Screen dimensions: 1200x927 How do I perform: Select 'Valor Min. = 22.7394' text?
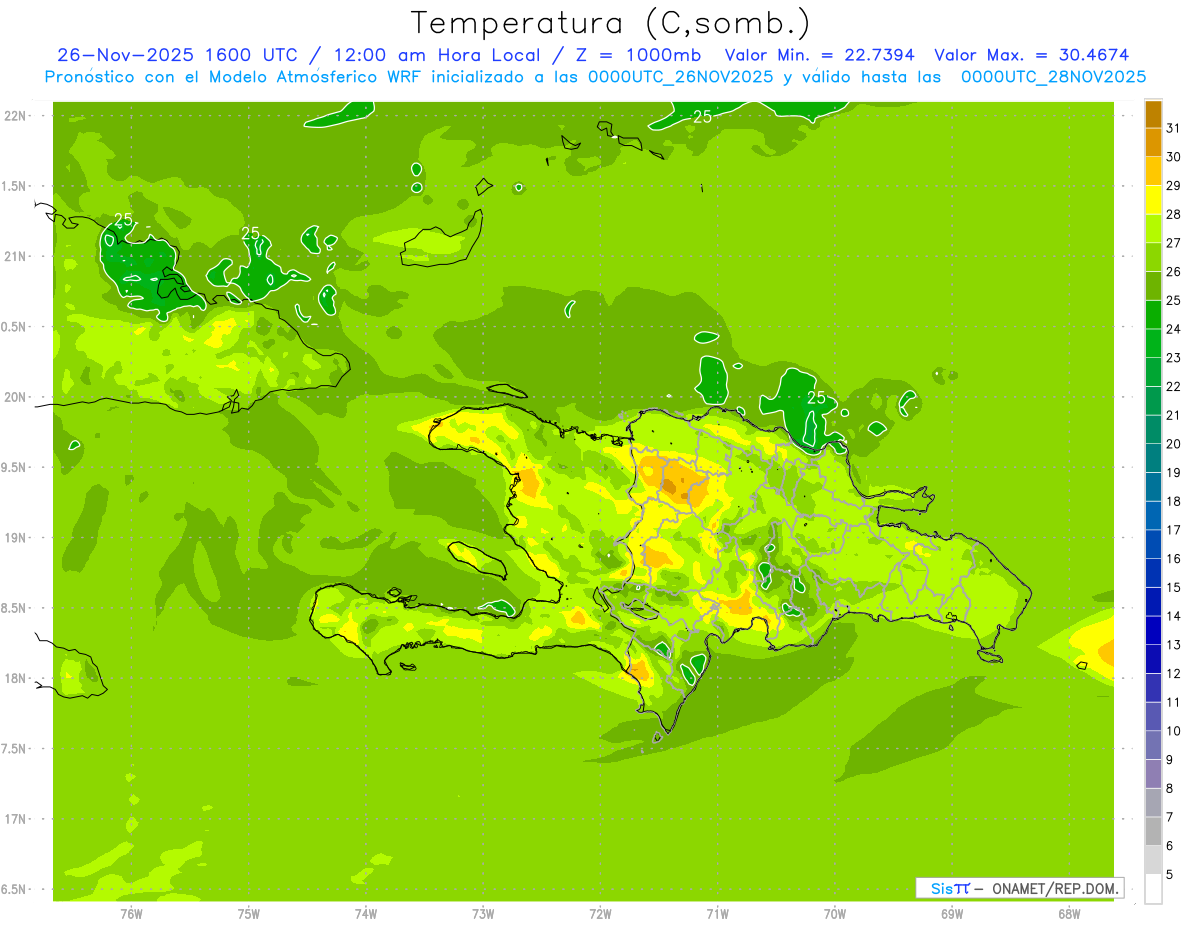coord(819,55)
